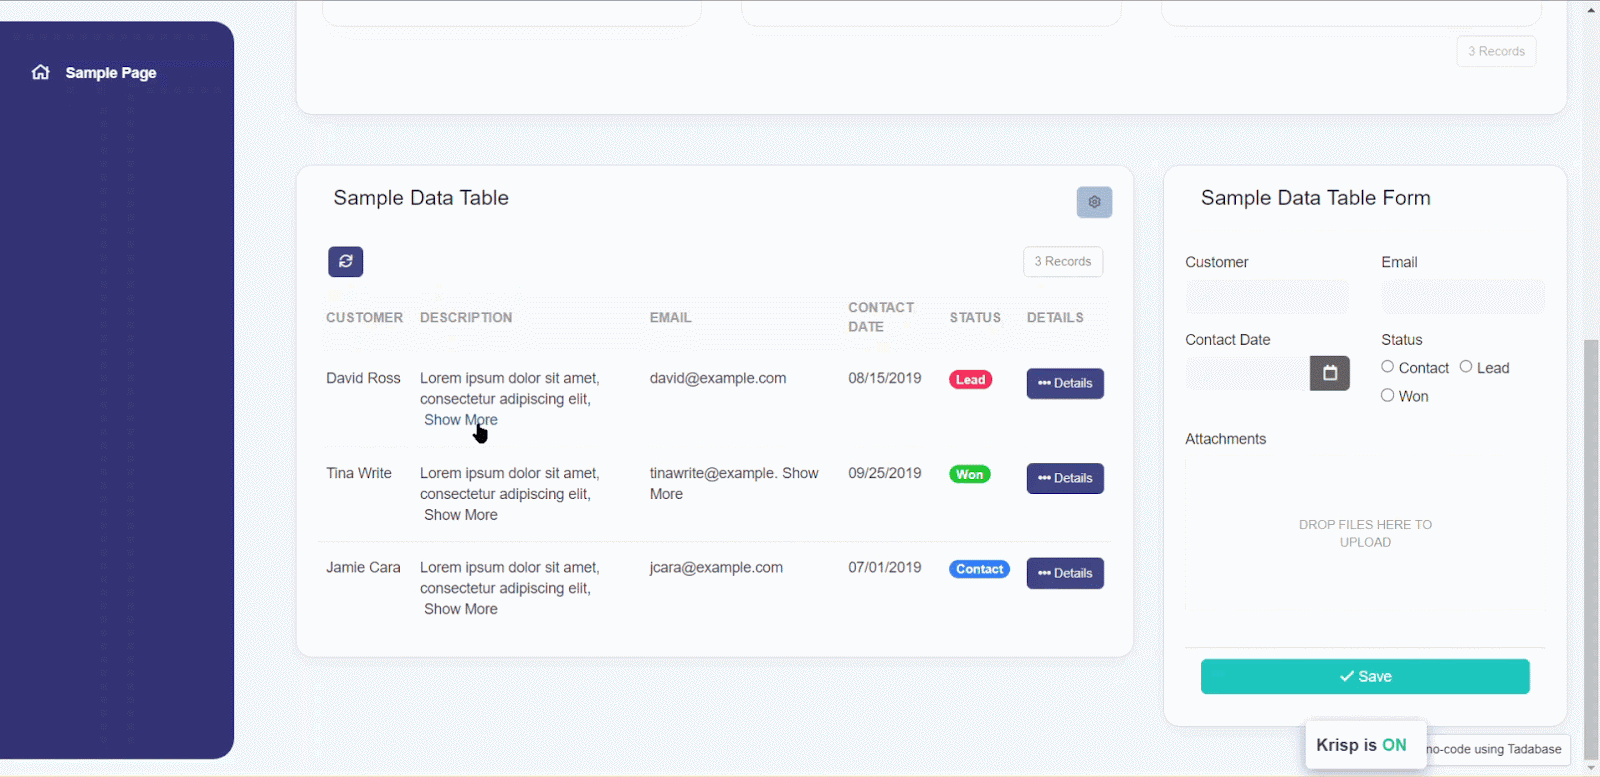Click the page vertical scrollbar thumb

click(1591, 550)
